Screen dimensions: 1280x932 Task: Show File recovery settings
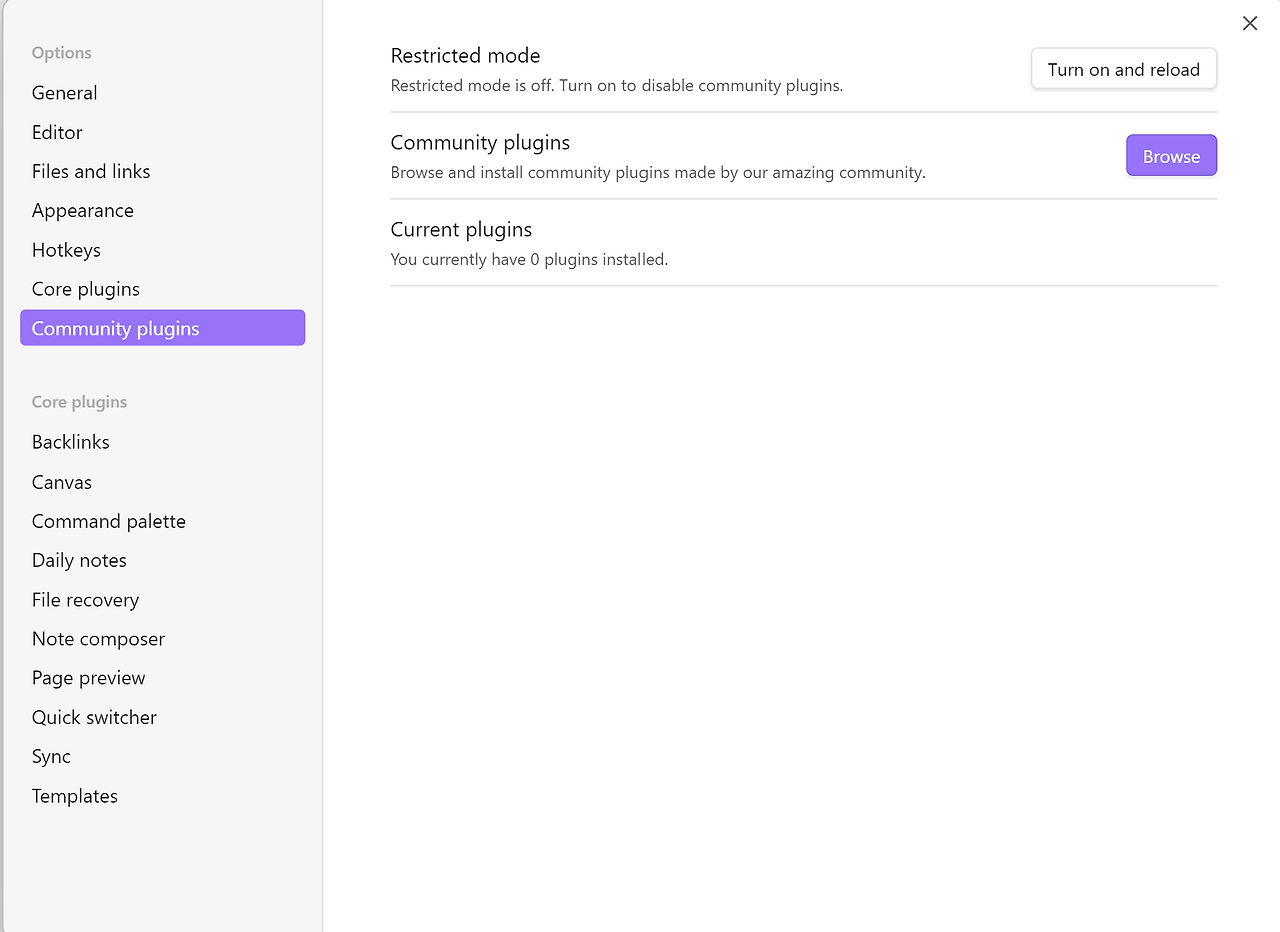click(x=85, y=600)
